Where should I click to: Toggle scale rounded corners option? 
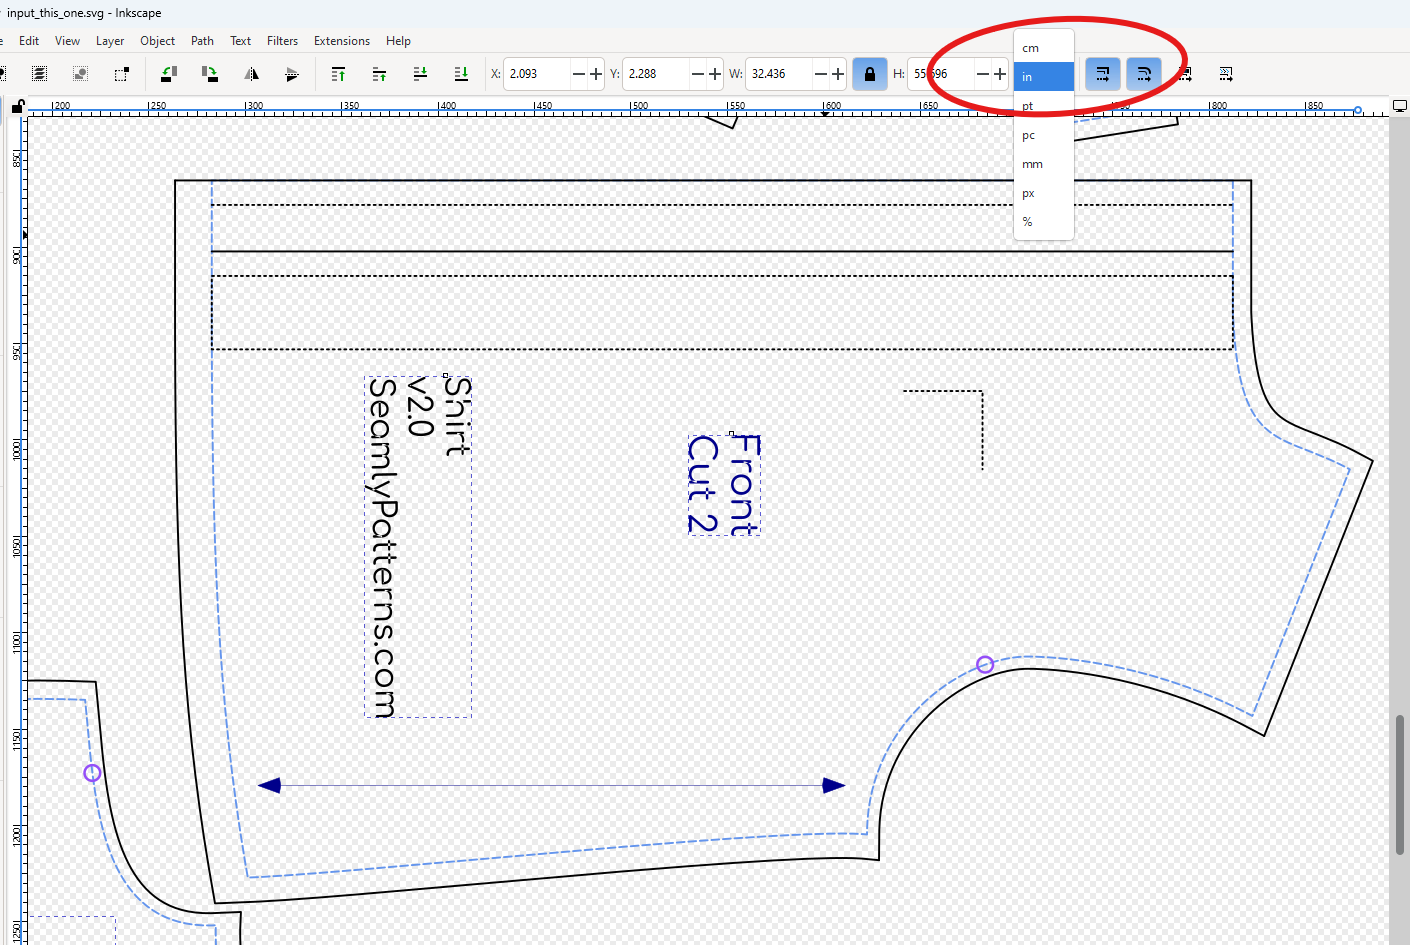tap(1144, 74)
